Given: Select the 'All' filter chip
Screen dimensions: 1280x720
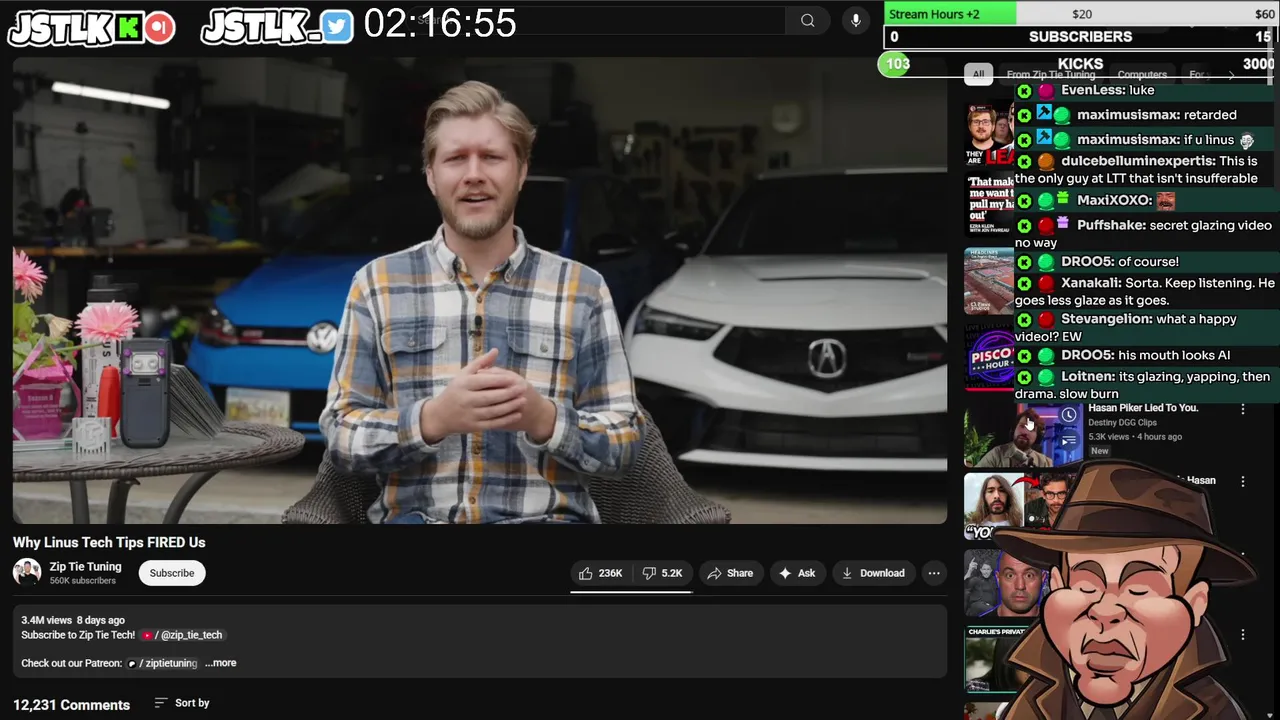Looking at the screenshot, I should (978, 74).
